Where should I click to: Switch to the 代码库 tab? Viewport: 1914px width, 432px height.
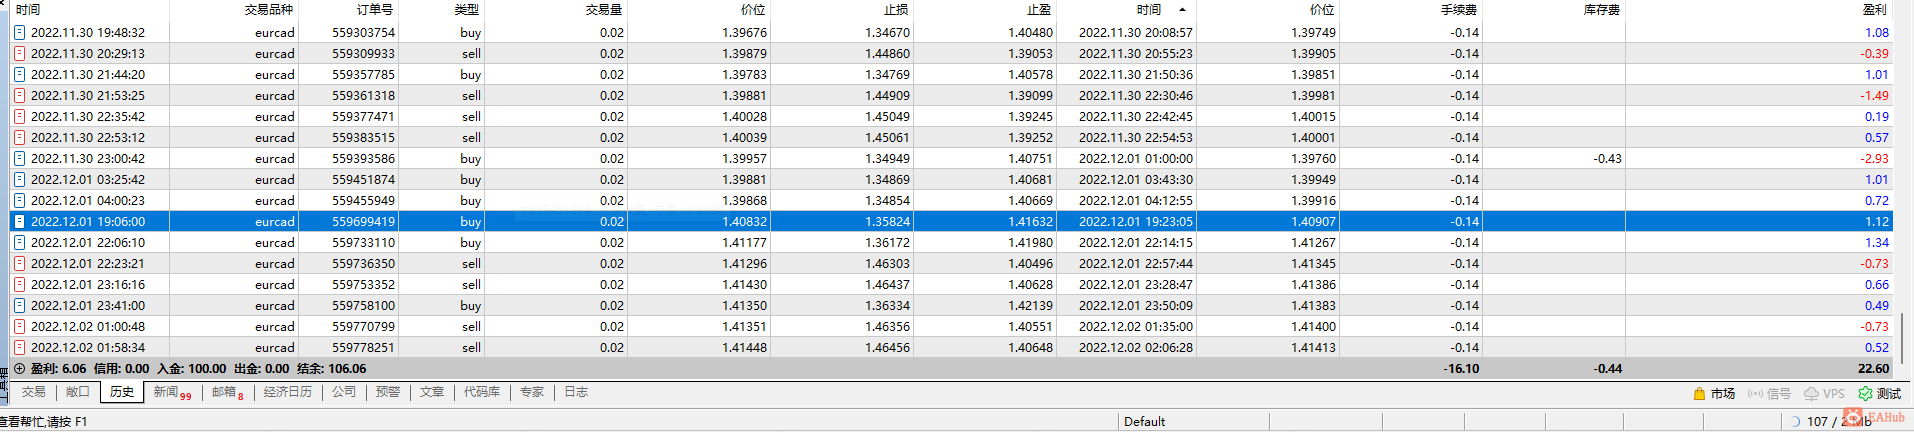tap(482, 392)
